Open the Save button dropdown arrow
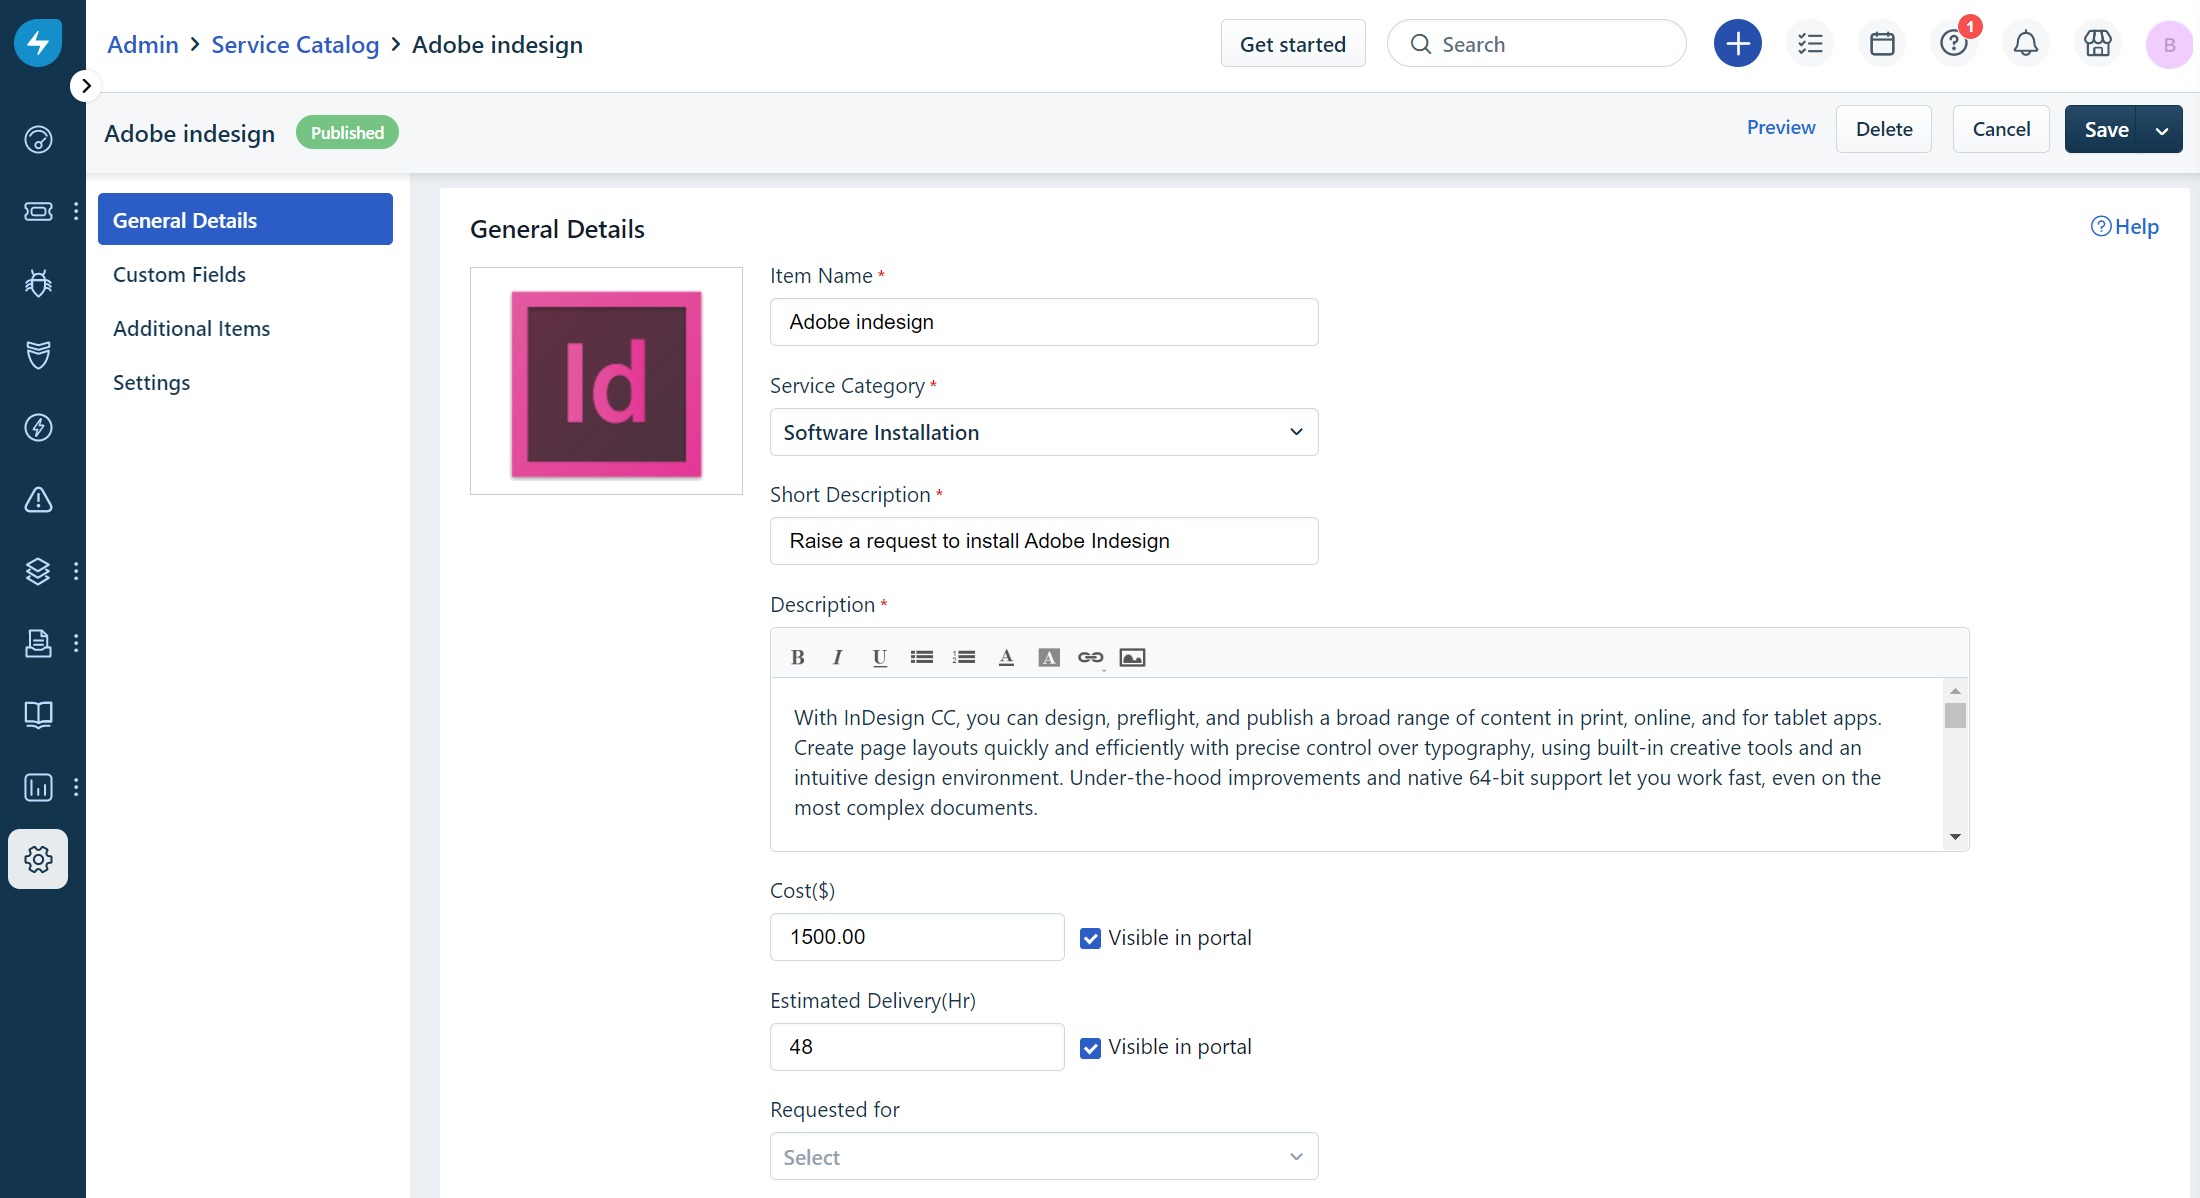2200x1198 pixels. click(2161, 130)
